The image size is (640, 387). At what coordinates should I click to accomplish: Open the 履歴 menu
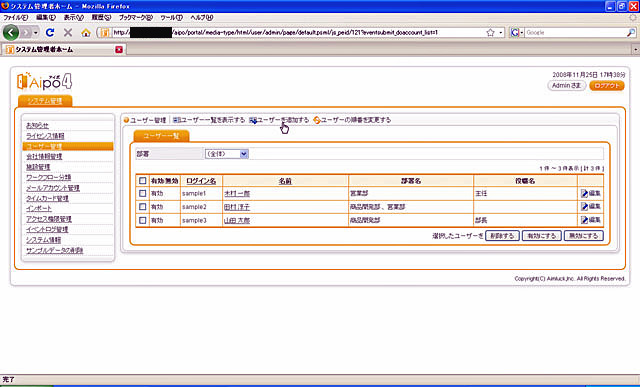[x=101, y=18]
